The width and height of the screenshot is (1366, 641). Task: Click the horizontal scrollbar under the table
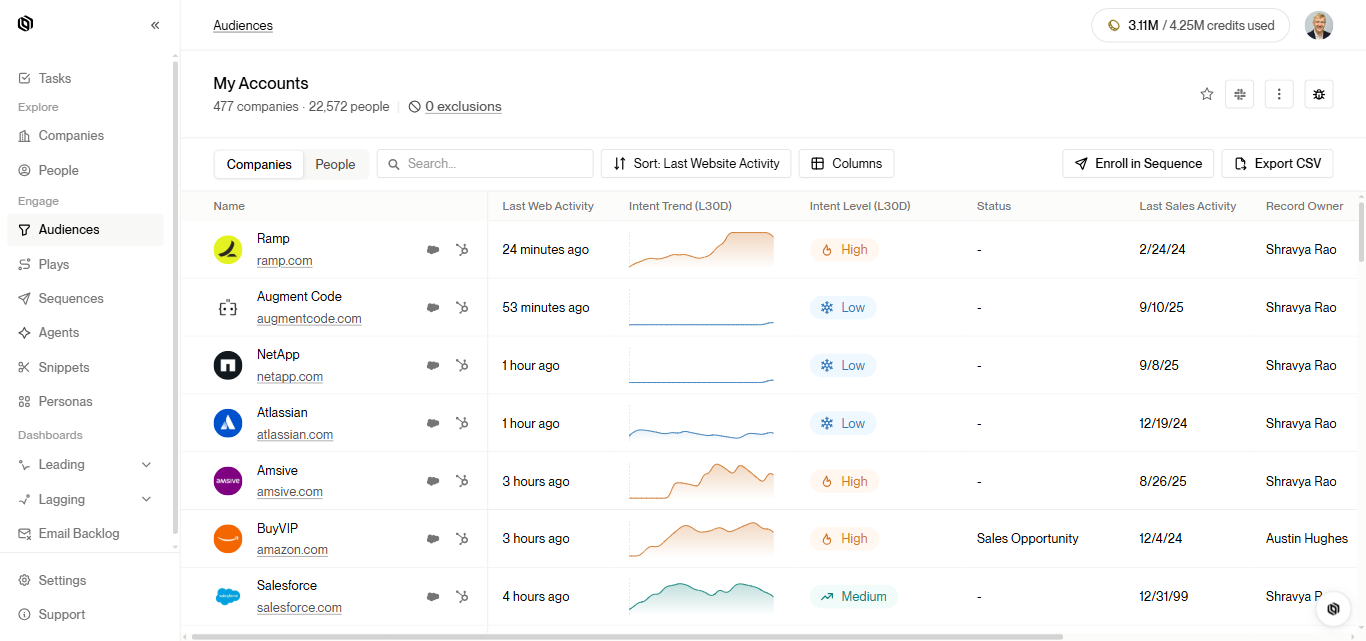[x=627, y=636]
